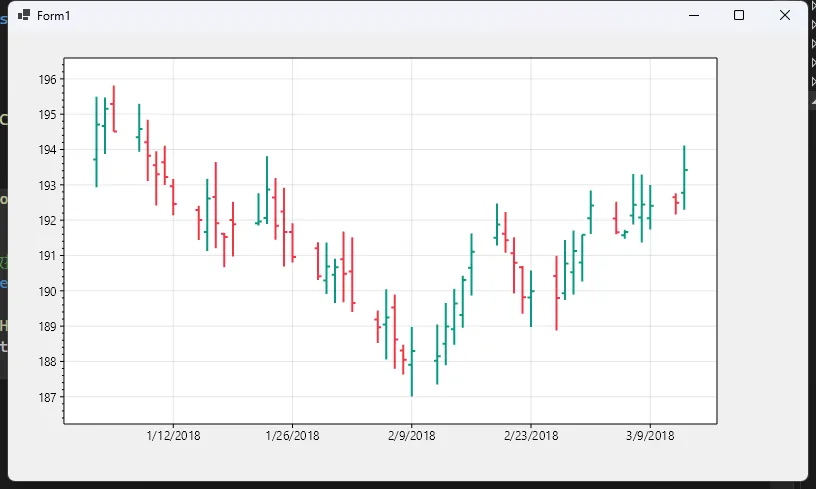Screen dimensions: 816x489
Task: Click the 190 Y-axis label
Action: pos(47,291)
